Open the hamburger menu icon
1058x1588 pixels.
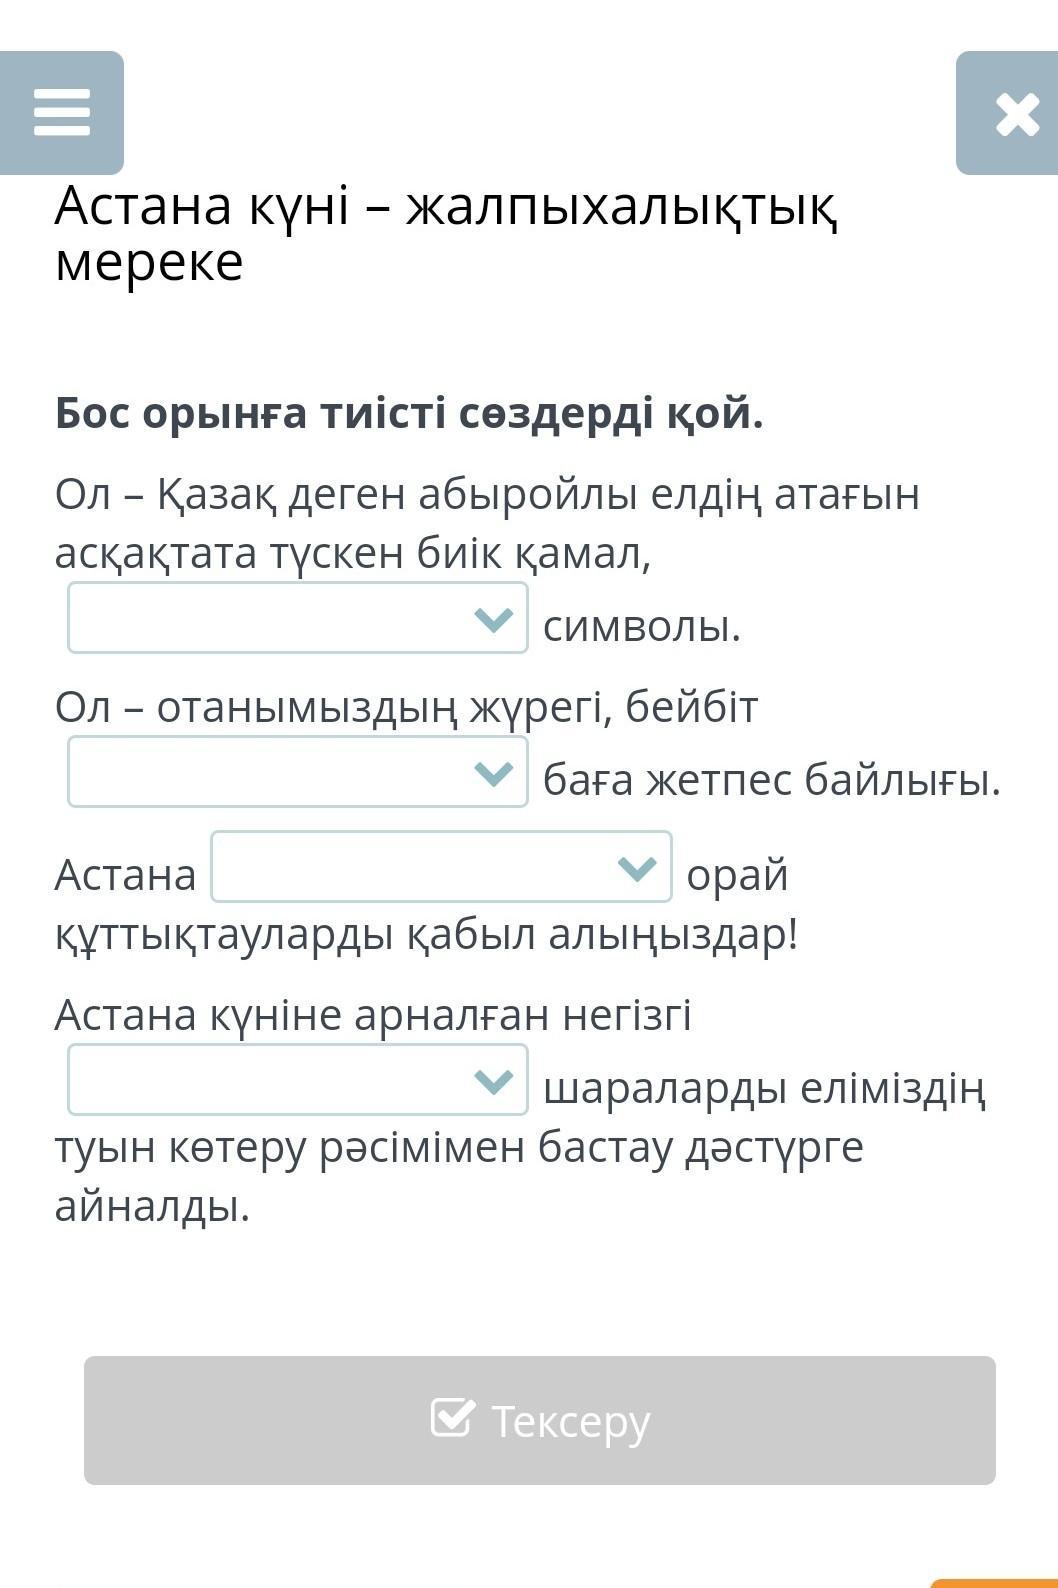point(62,113)
